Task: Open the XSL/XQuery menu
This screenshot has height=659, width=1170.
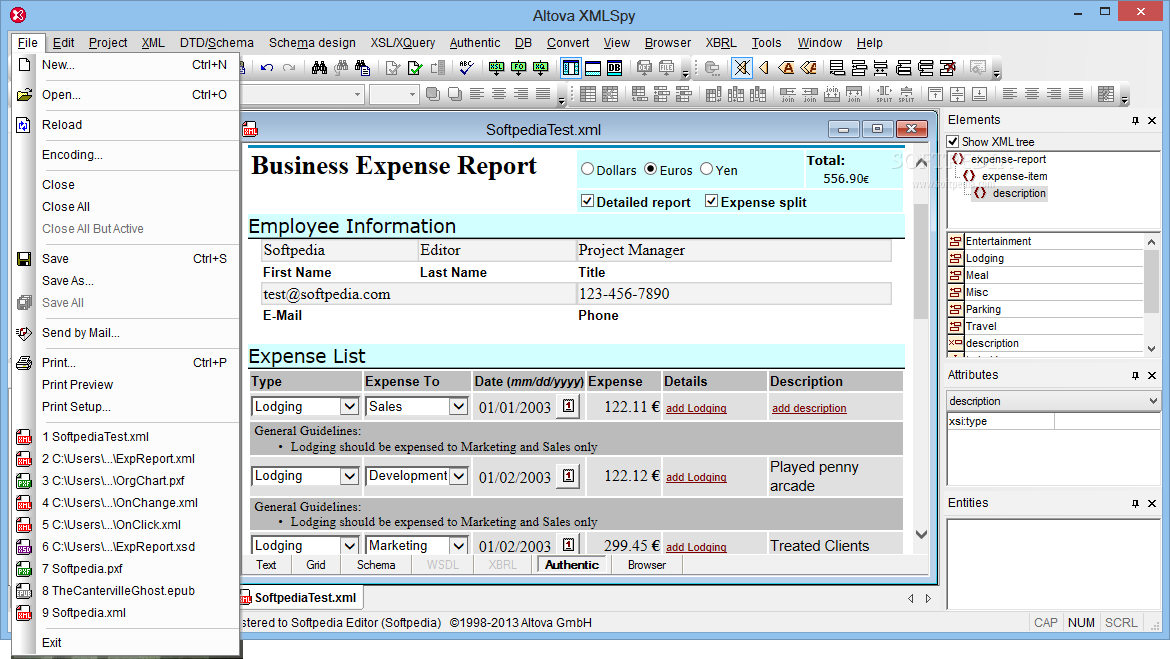Action: (x=403, y=43)
